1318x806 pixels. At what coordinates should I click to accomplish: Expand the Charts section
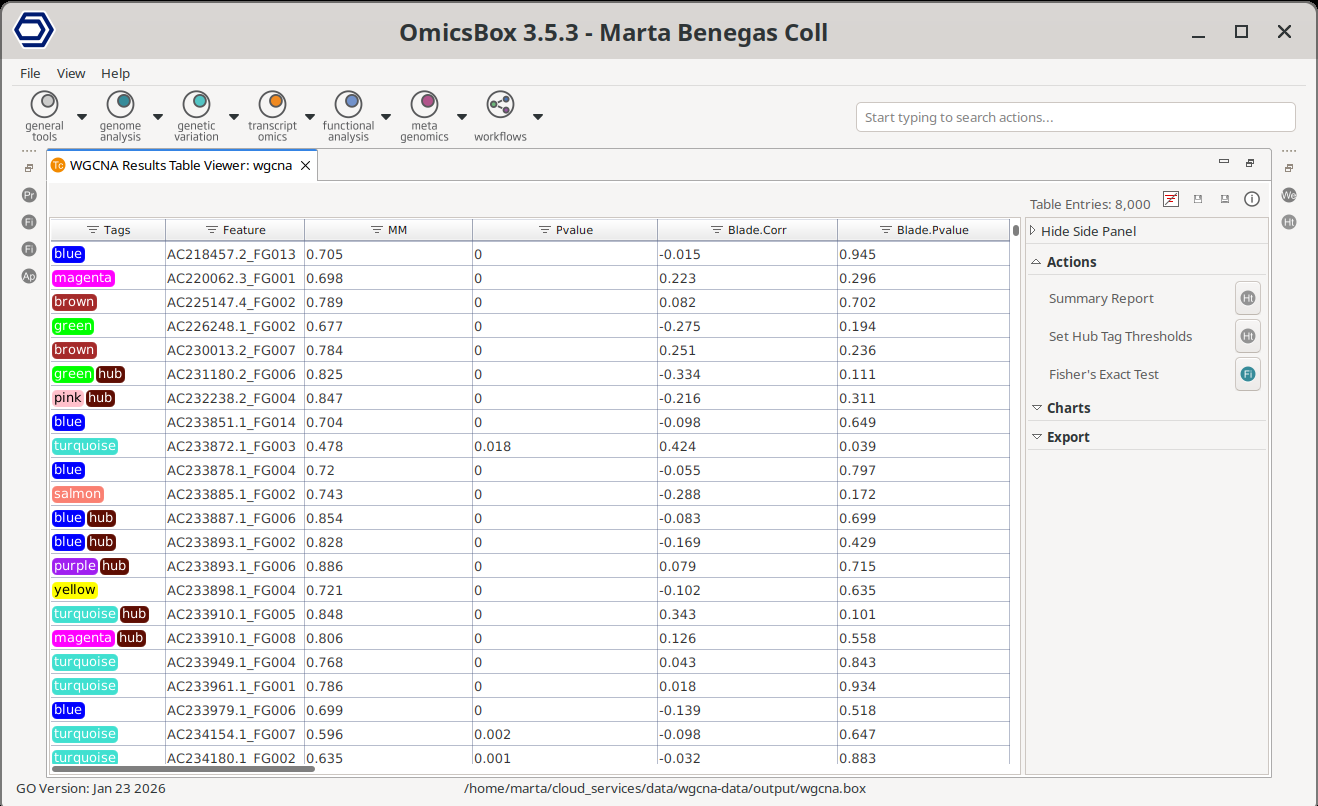1068,408
